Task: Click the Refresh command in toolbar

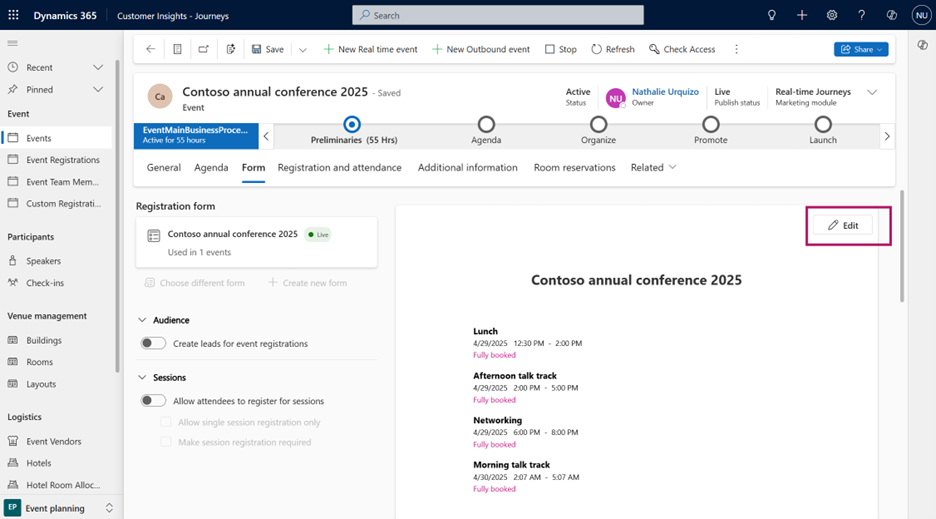Action: (x=611, y=49)
